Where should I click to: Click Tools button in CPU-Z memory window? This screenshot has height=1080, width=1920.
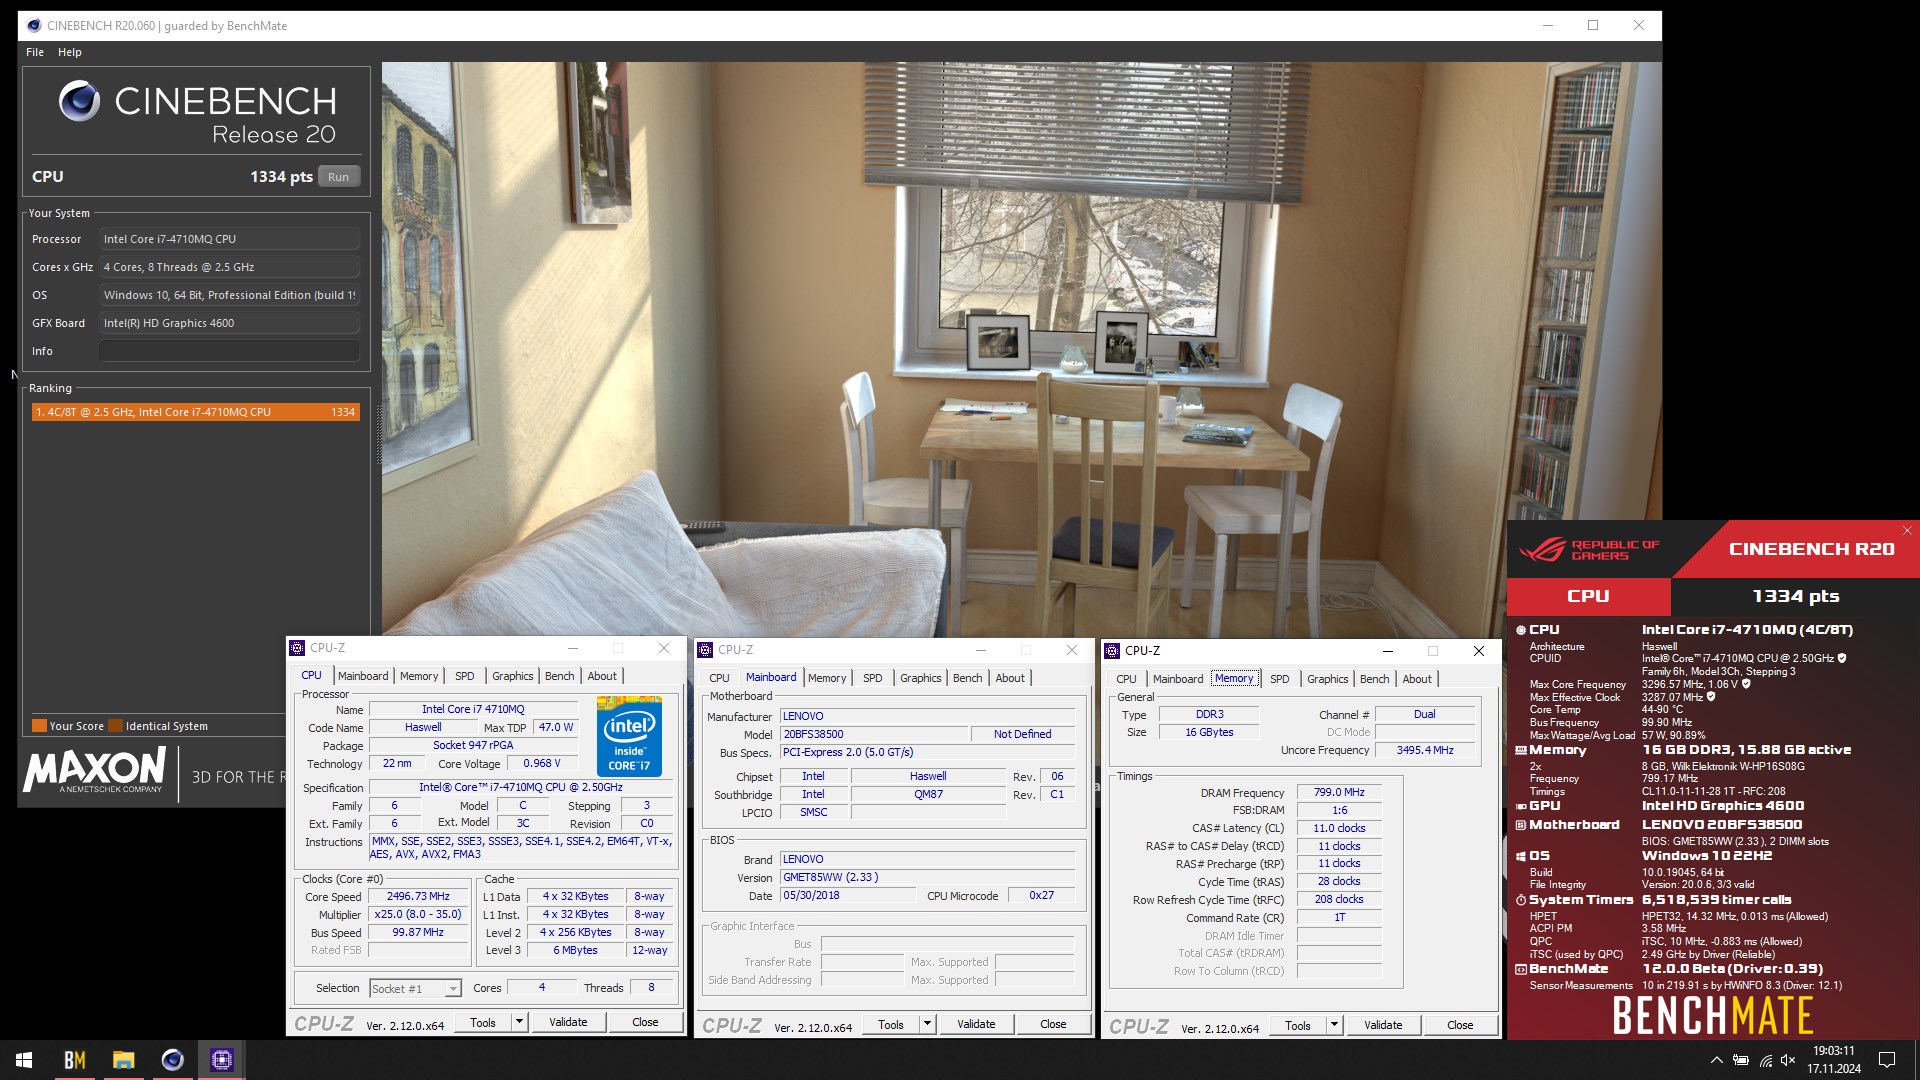1298,1025
